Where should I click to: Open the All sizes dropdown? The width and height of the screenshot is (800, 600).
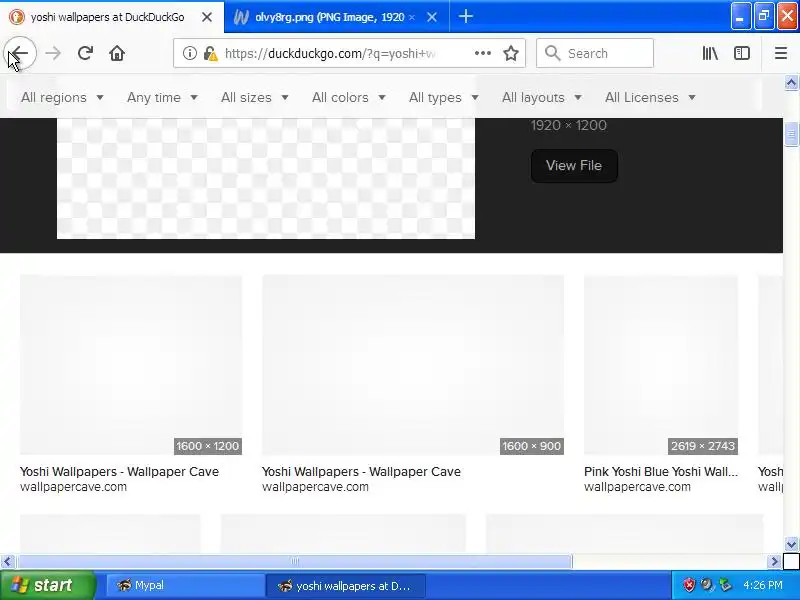255,97
